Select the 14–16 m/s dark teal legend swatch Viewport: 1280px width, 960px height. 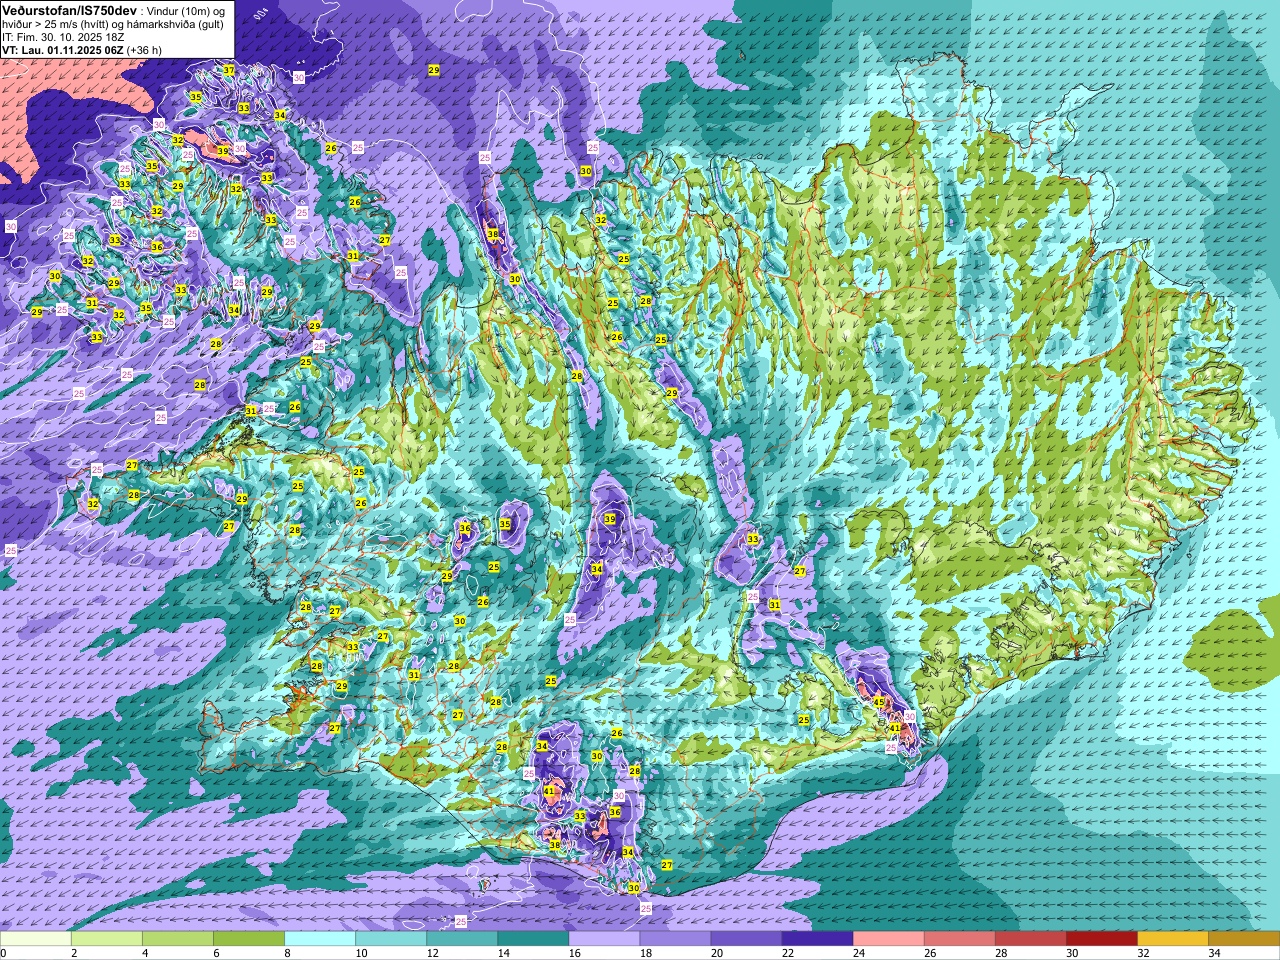pyautogui.click(x=533, y=939)
